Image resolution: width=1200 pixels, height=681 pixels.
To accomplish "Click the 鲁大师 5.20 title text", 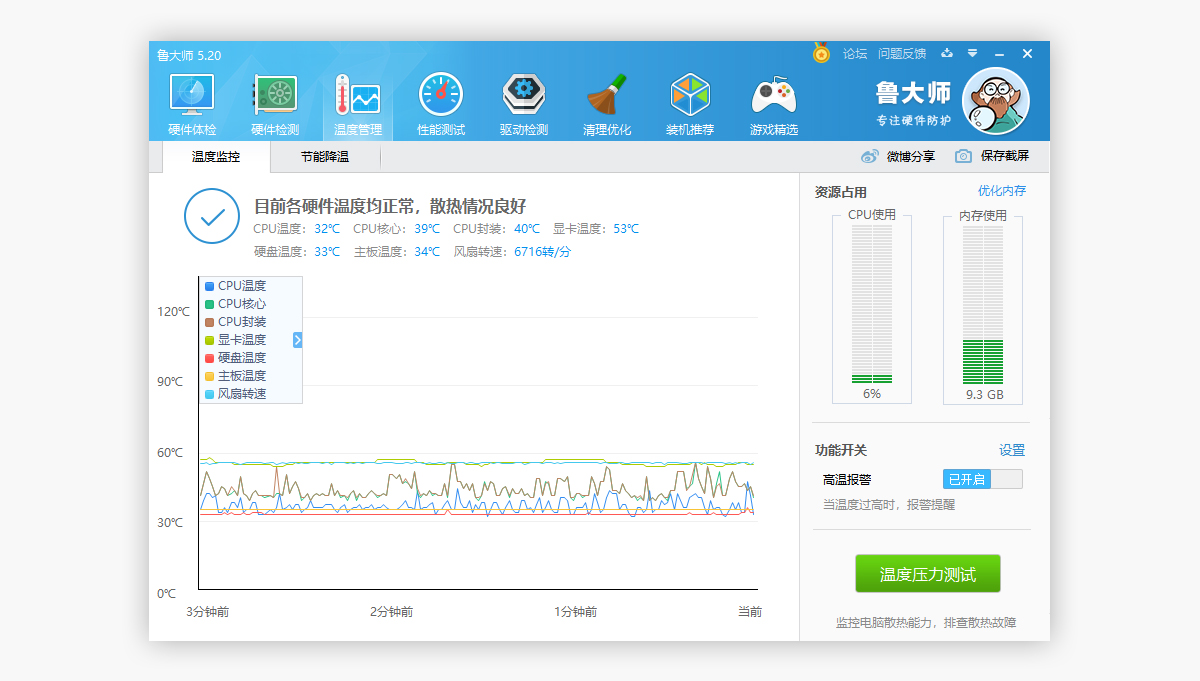I will [189, 55].
